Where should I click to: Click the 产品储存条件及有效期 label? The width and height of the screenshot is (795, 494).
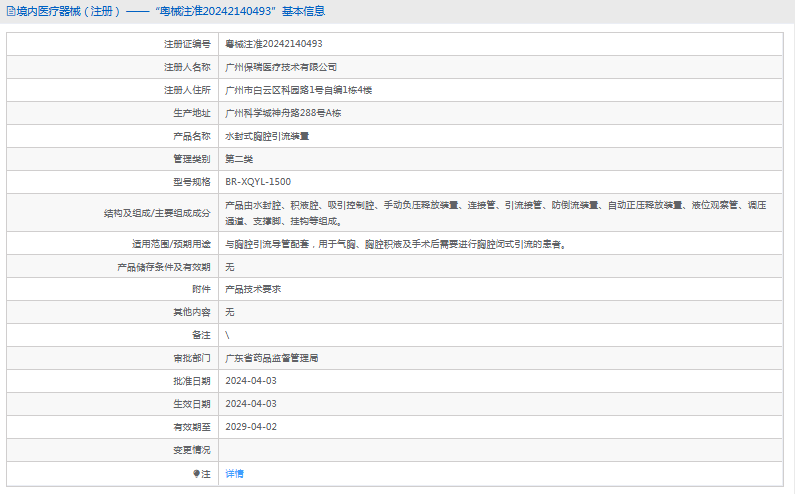tap(163, 267)
